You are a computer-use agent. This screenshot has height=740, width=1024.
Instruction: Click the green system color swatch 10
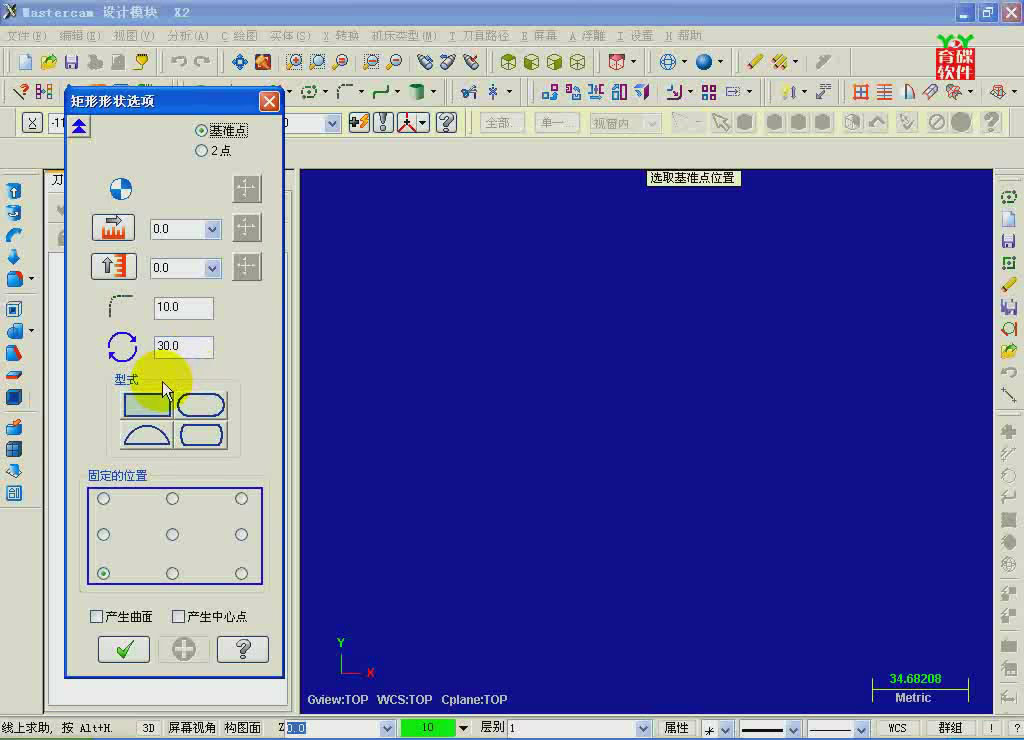(x=428, y=728)
